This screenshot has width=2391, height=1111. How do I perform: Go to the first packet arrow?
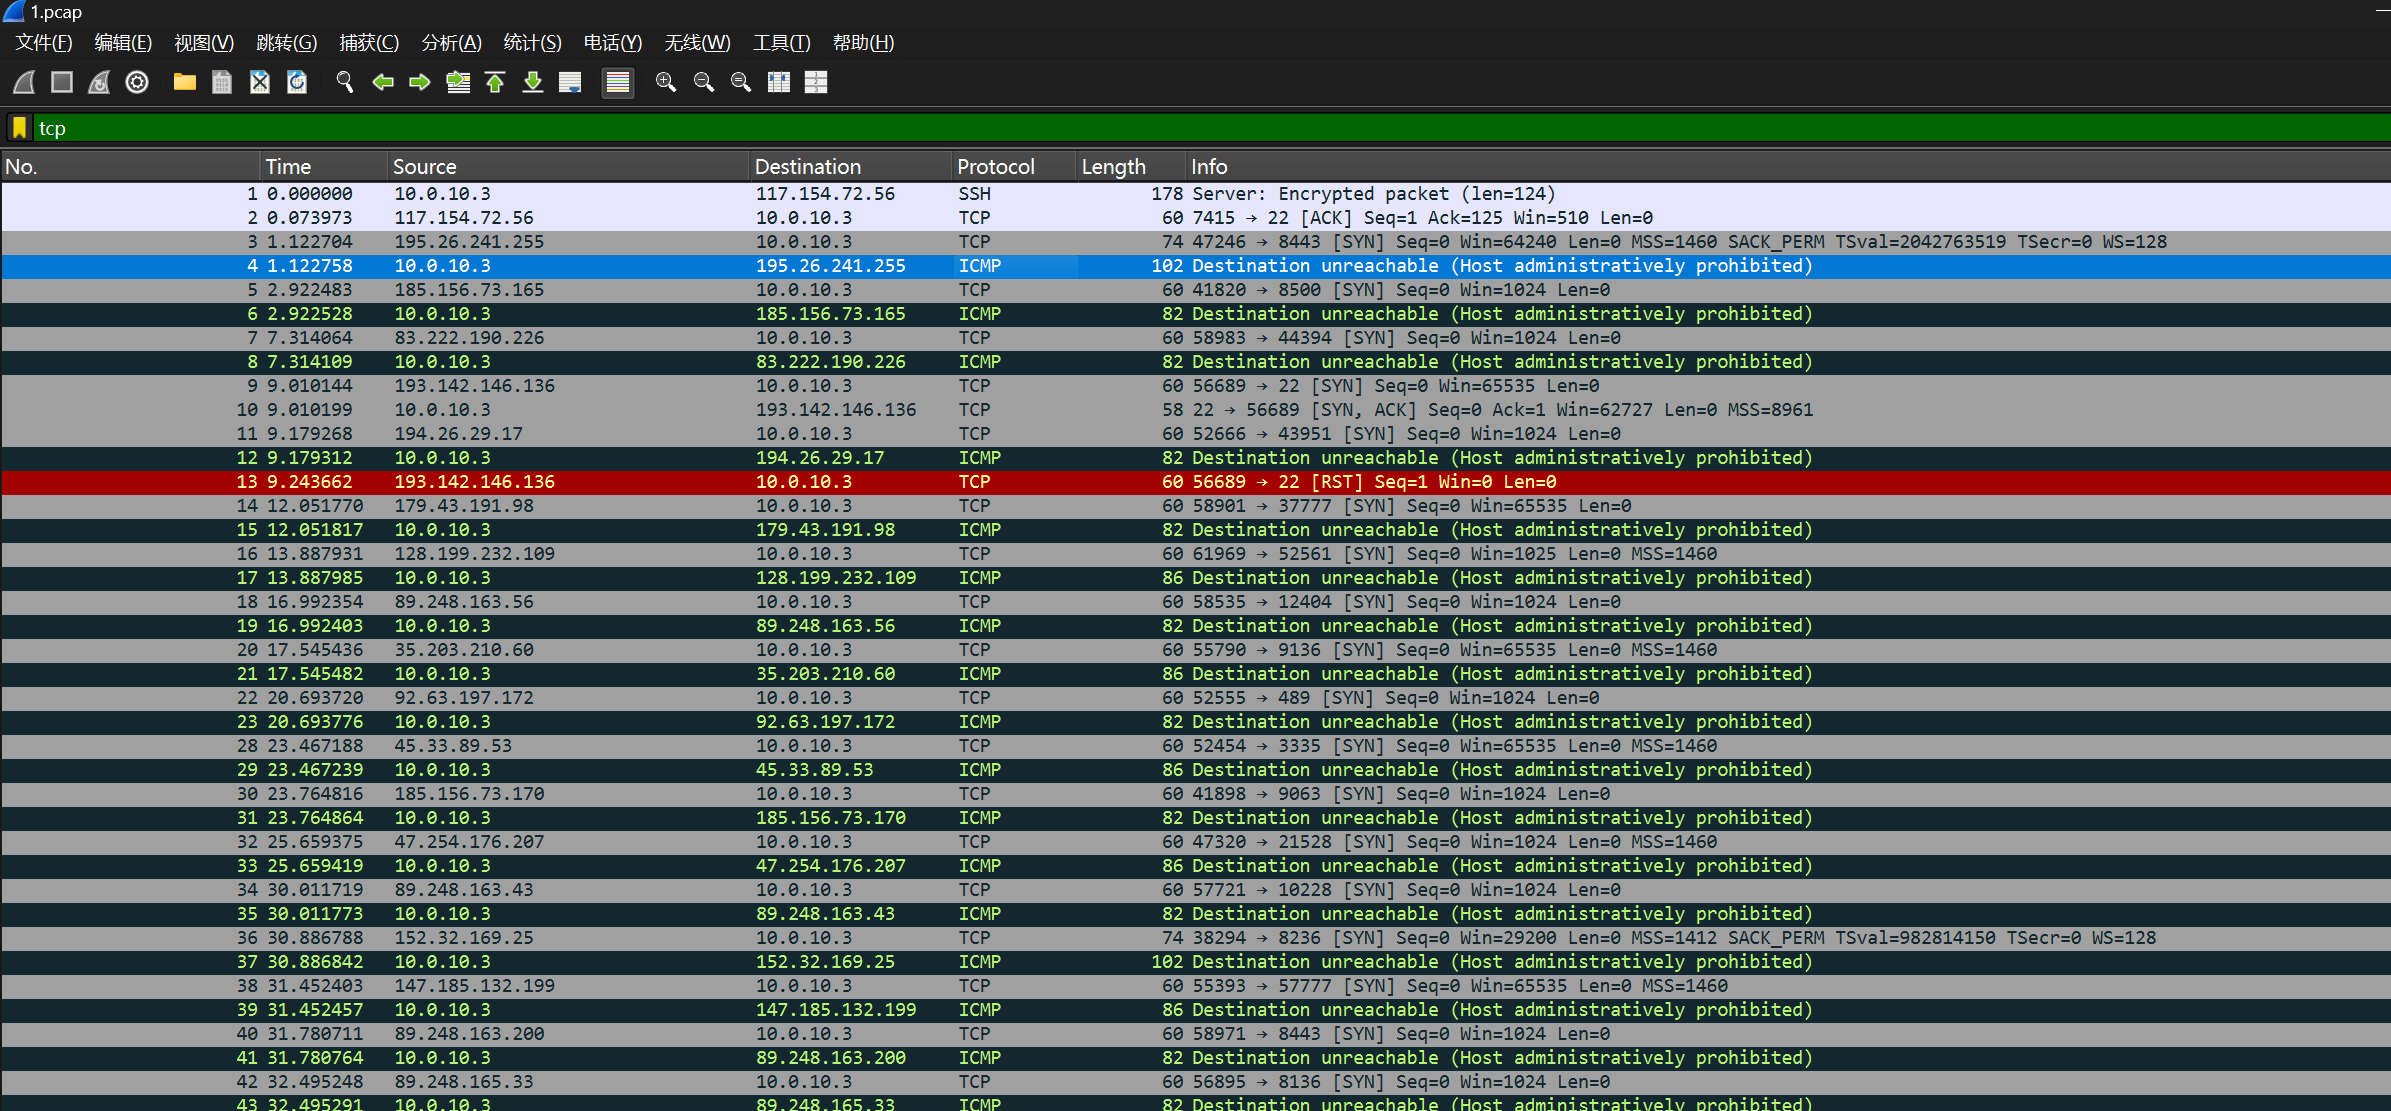(x=495, y=82)
